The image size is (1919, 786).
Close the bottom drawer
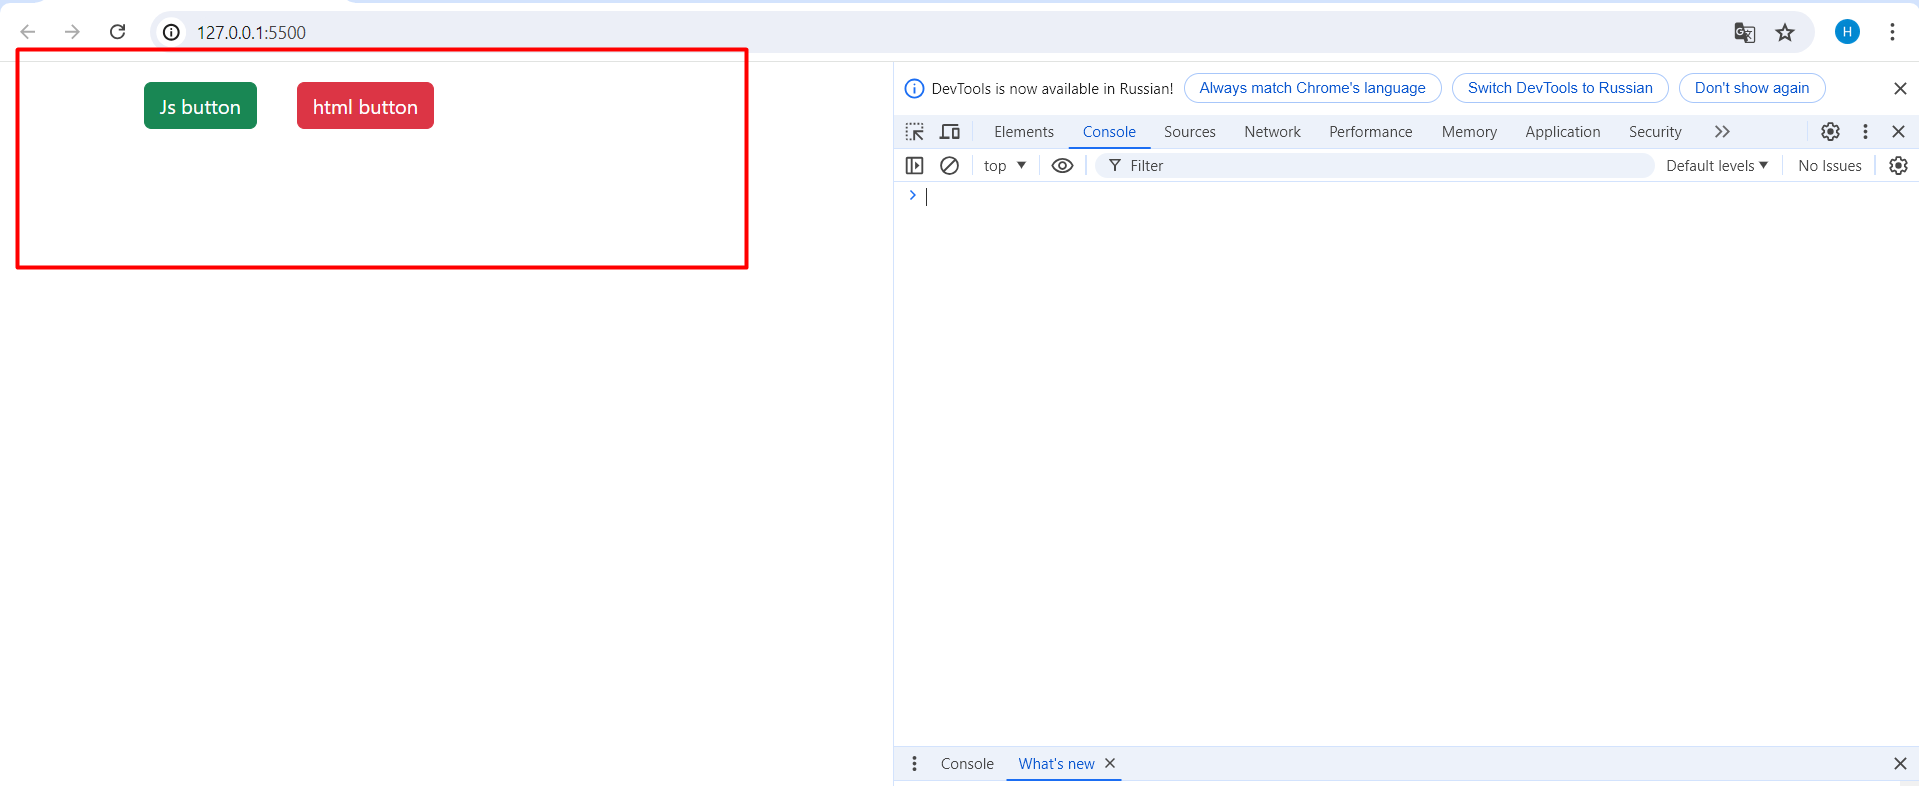coord(1900,764)
